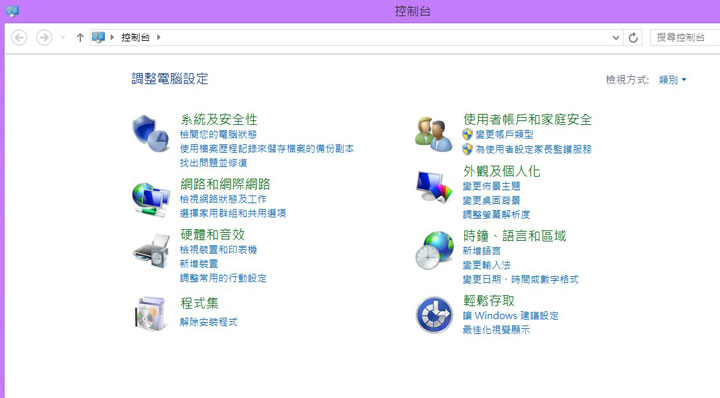
Task: Open the address bar history dropdown arrow
Action: click(x=616, y=38)
